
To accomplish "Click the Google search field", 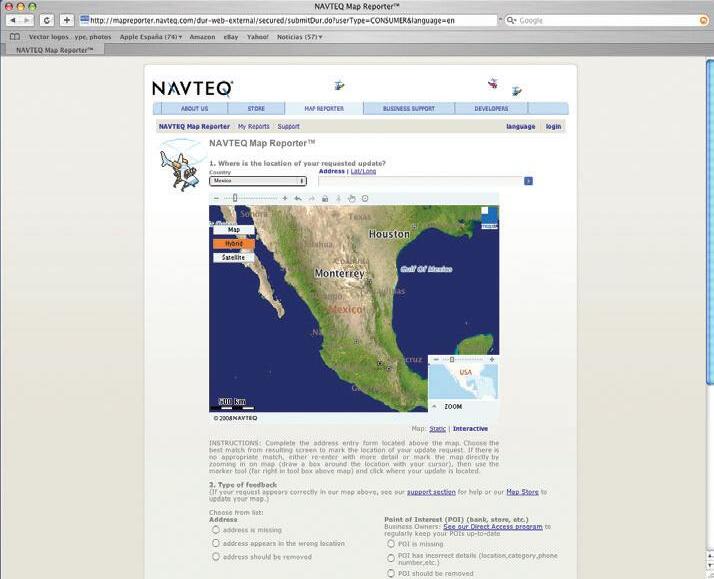I will (x=607, y=20).
